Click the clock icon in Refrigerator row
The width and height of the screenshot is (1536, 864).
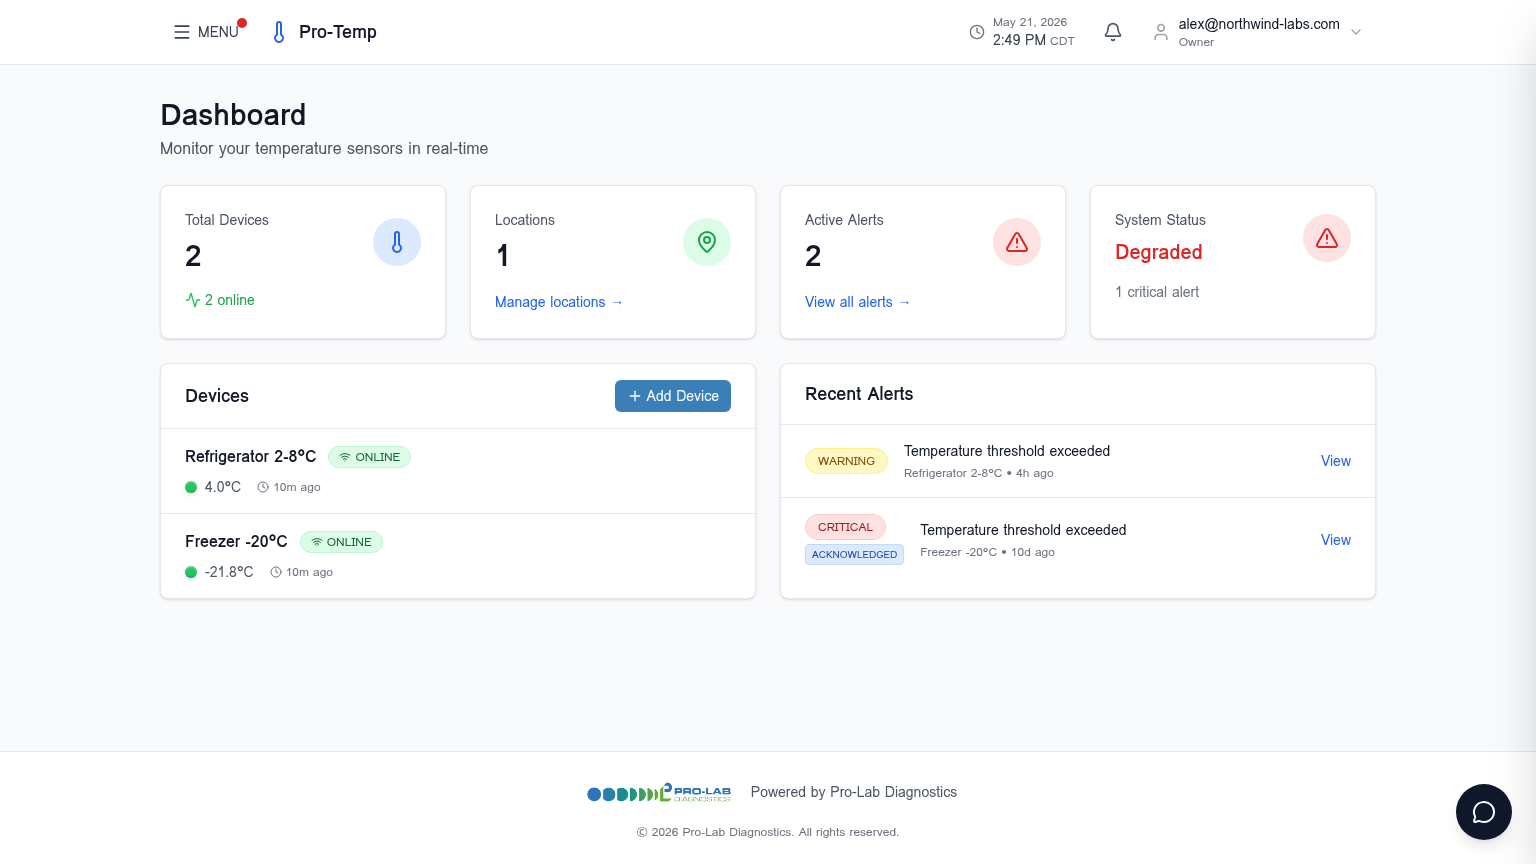pos(263,487)
